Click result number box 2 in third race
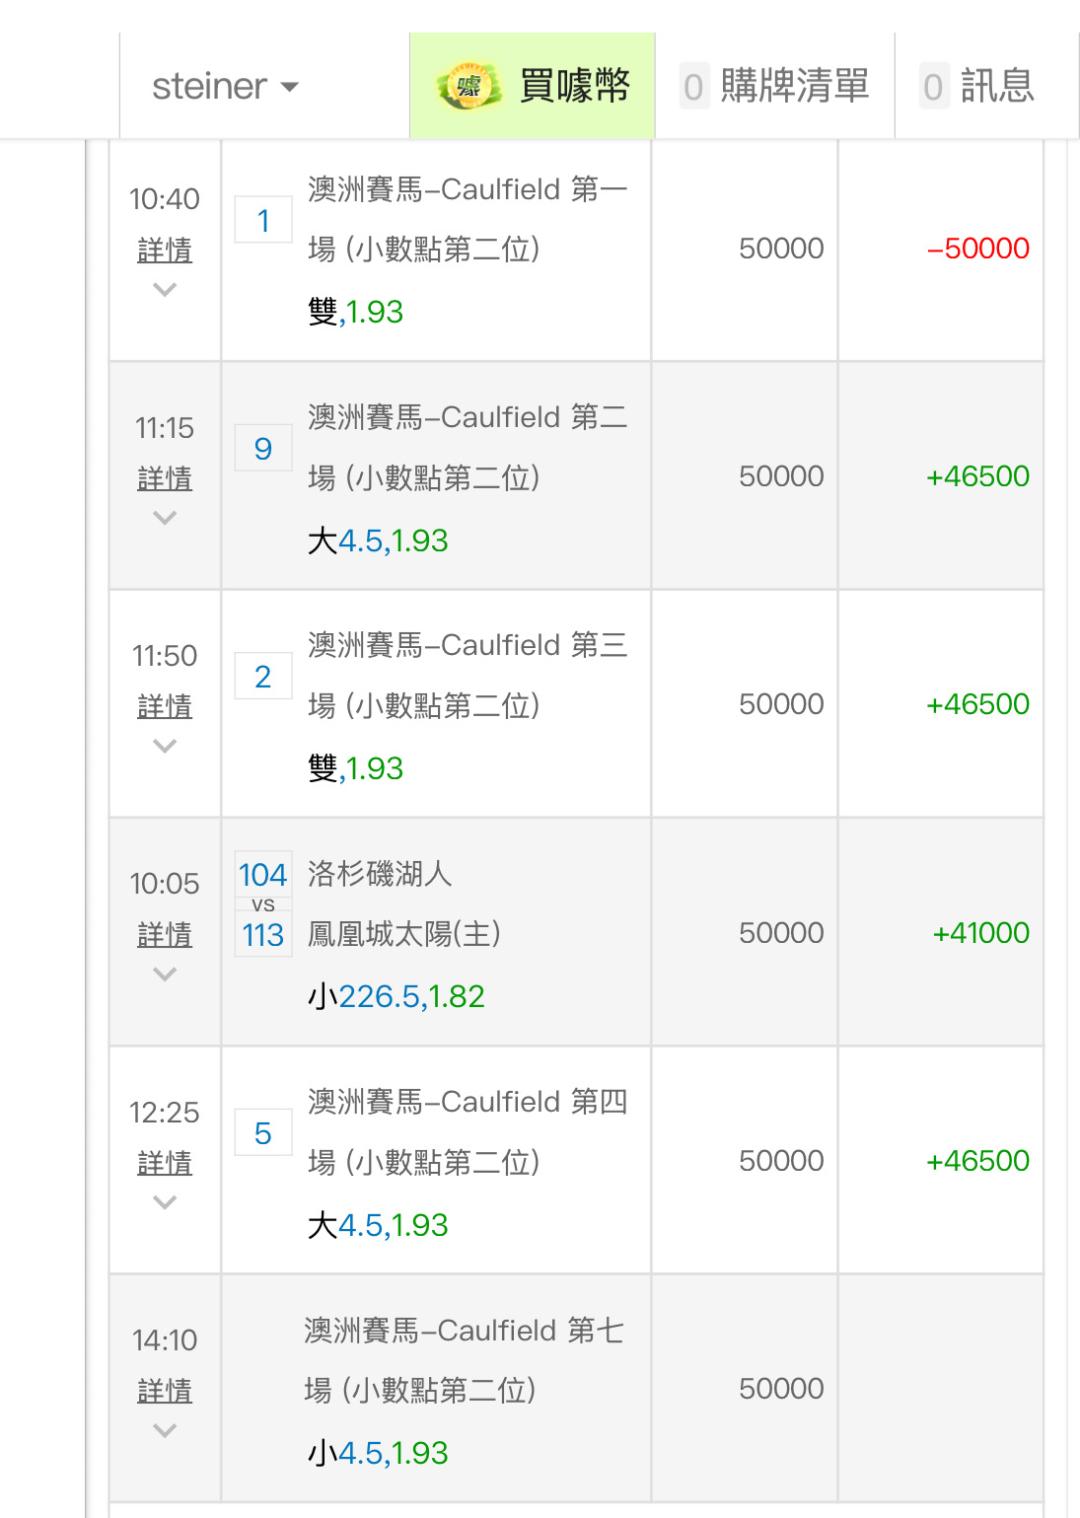Image resolution: width=1080 pixels, height=1518 pixels. (x=263, y=677)
